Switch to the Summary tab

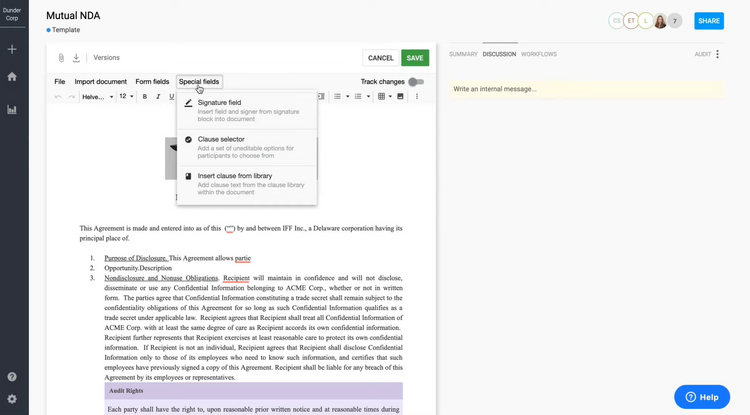coord(463,55)
